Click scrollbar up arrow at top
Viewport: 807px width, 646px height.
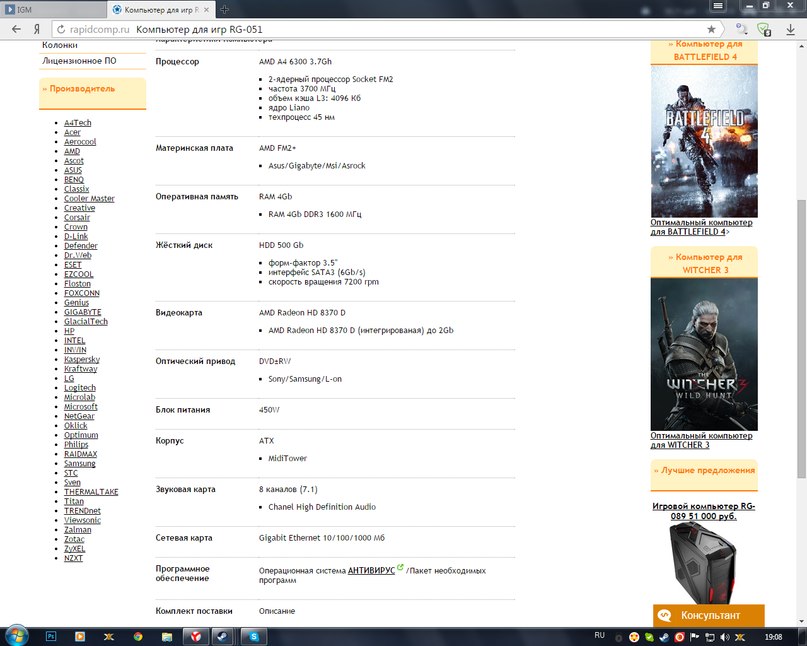point(801,45)
